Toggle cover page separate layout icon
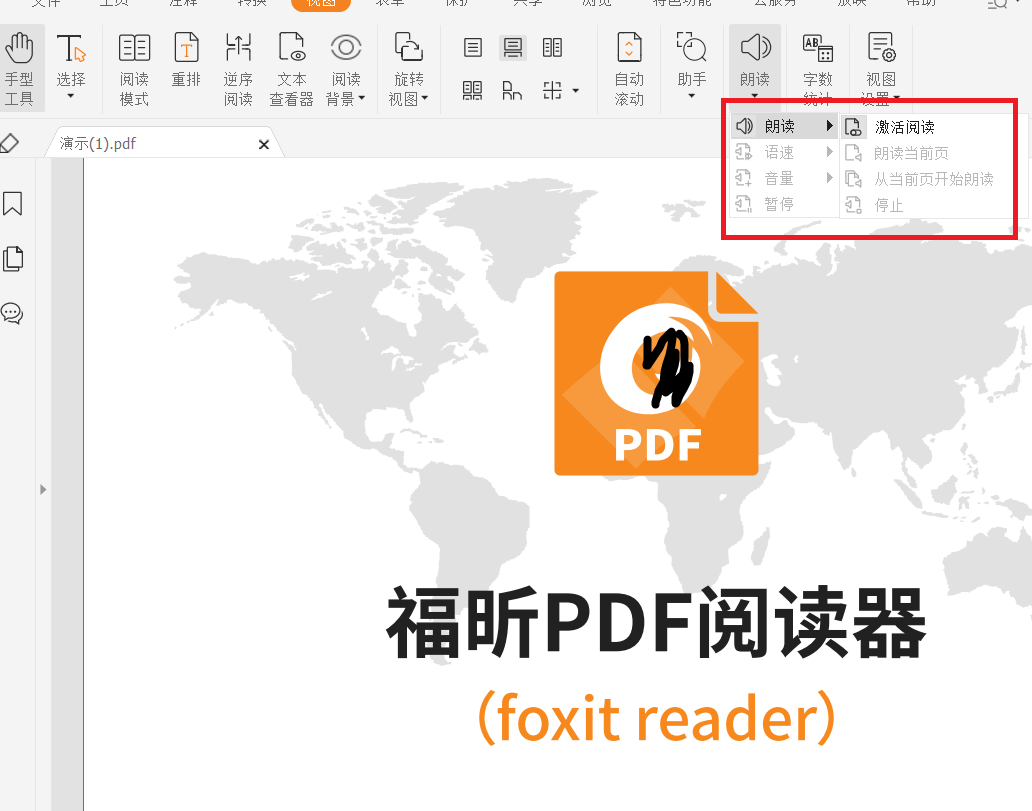 pos(512,90)
